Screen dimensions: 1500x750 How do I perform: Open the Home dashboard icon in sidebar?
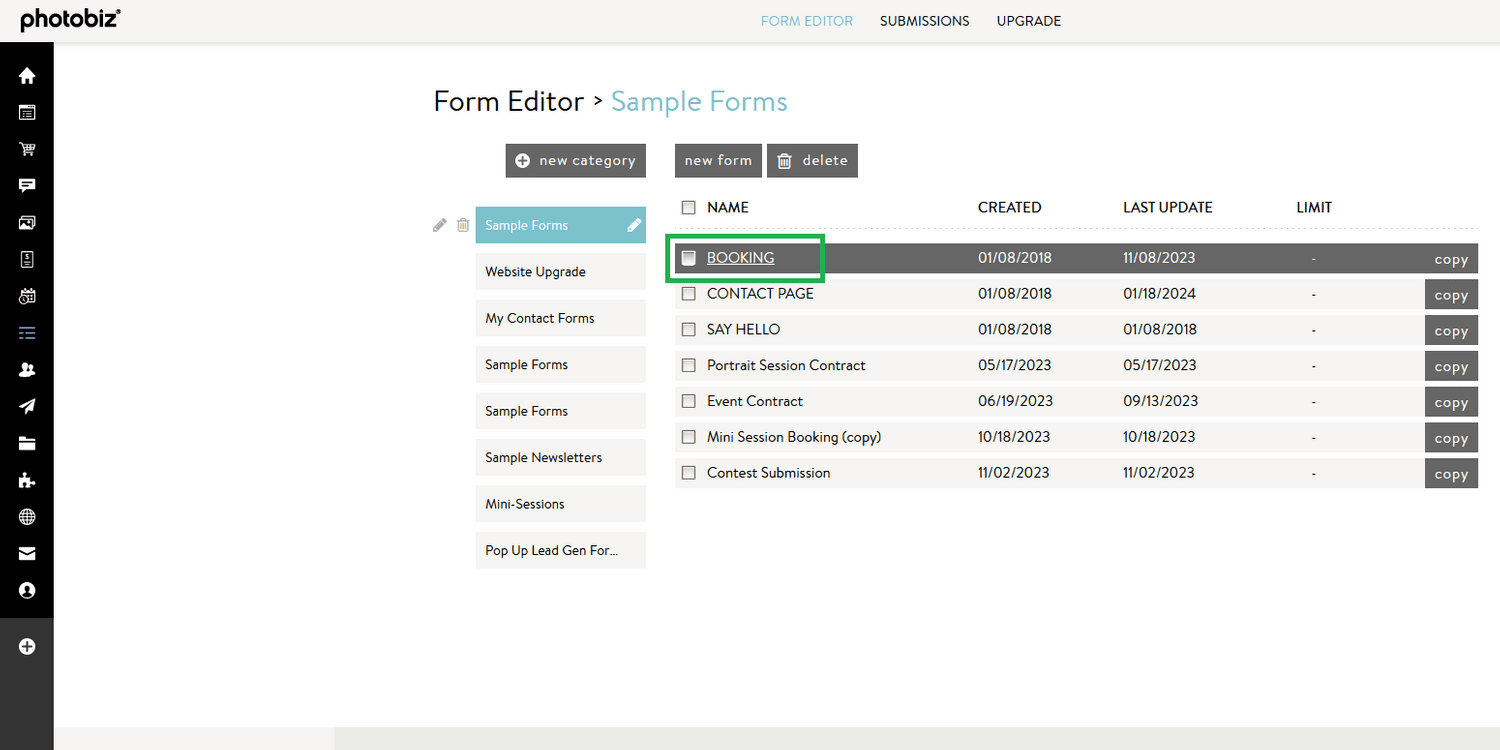point(27,75)
